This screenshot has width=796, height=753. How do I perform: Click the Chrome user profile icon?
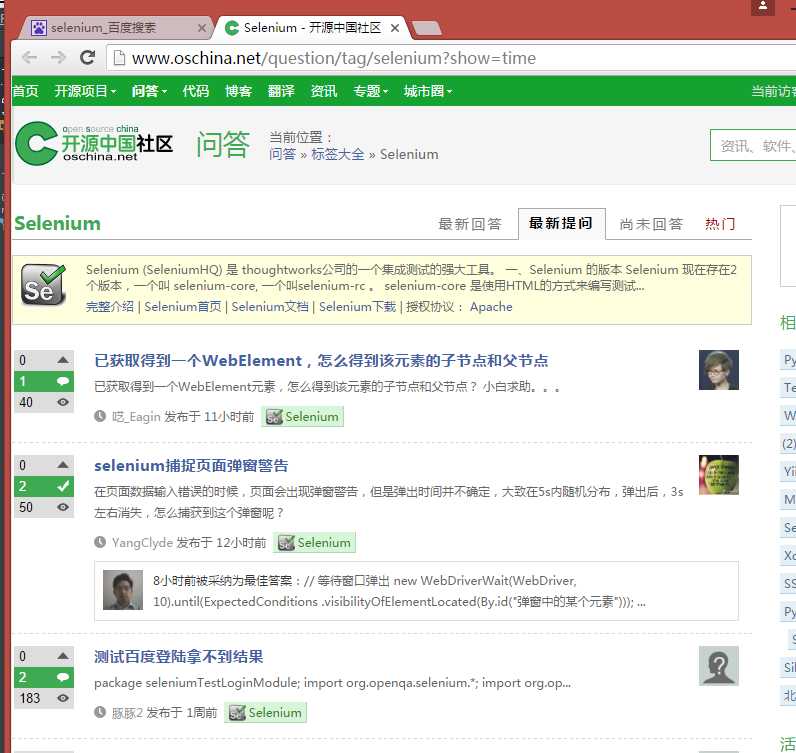pyautogui.click(x=762, y=7)
